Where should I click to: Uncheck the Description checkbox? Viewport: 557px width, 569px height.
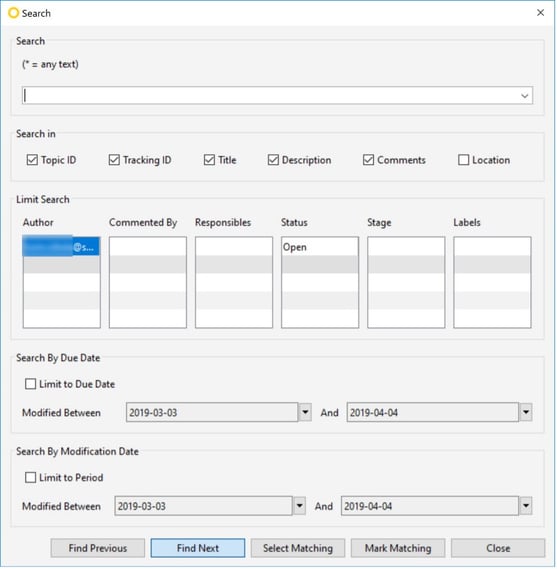[x=273, y=160]
